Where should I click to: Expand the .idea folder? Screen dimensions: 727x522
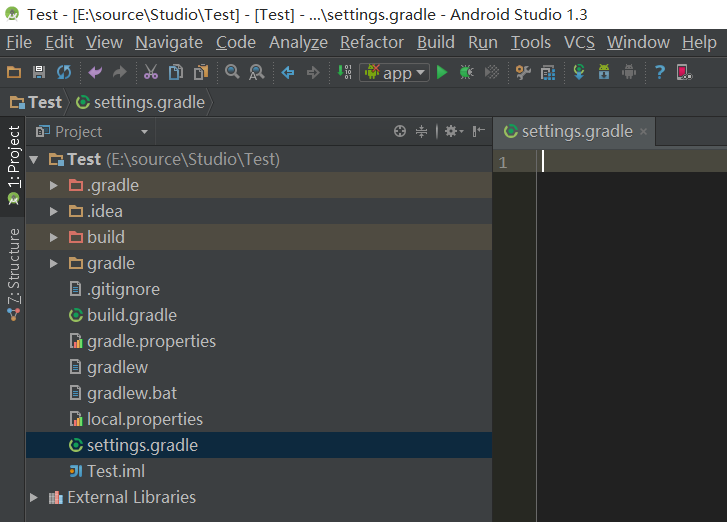54,211
